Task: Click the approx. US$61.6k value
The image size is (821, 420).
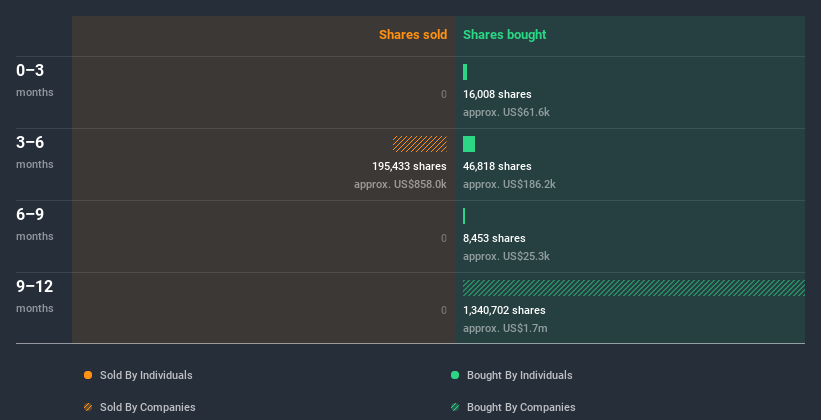Action: pyautogui.click(x=506, y=112)
